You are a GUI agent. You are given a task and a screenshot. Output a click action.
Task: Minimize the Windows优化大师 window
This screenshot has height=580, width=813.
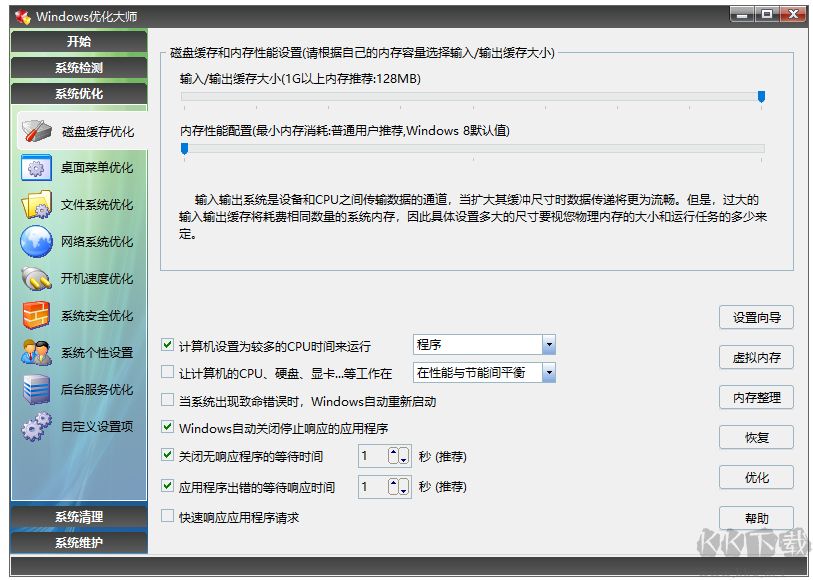click(742, 15)
